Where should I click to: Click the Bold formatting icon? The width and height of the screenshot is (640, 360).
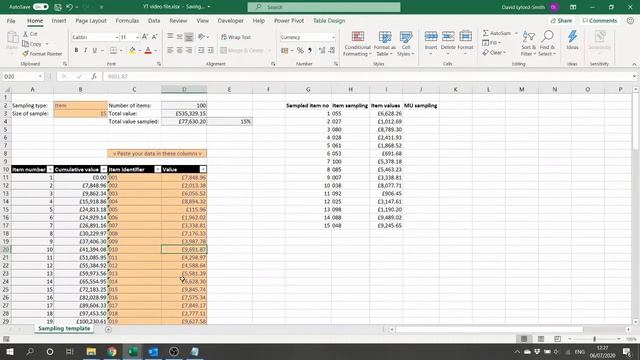point(76,50)
